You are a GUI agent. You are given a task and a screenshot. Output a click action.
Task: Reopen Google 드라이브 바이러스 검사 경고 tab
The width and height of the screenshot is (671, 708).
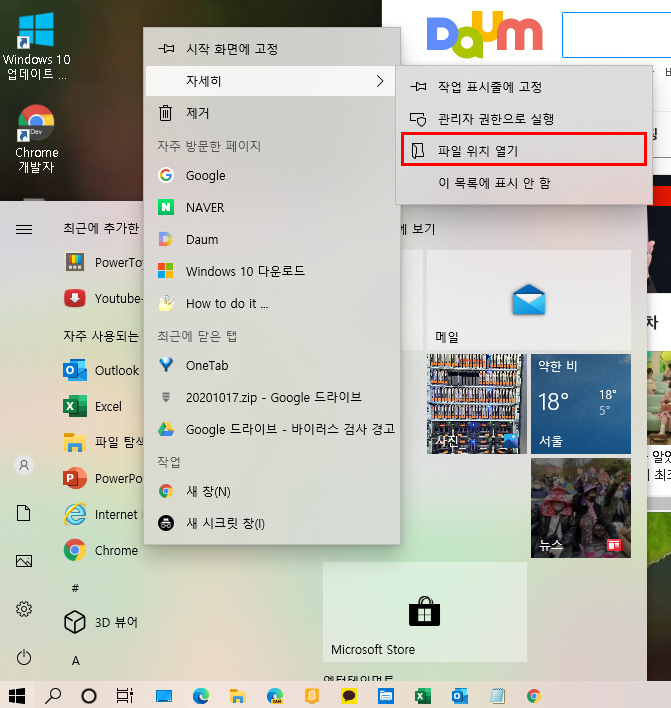(272, 429)
